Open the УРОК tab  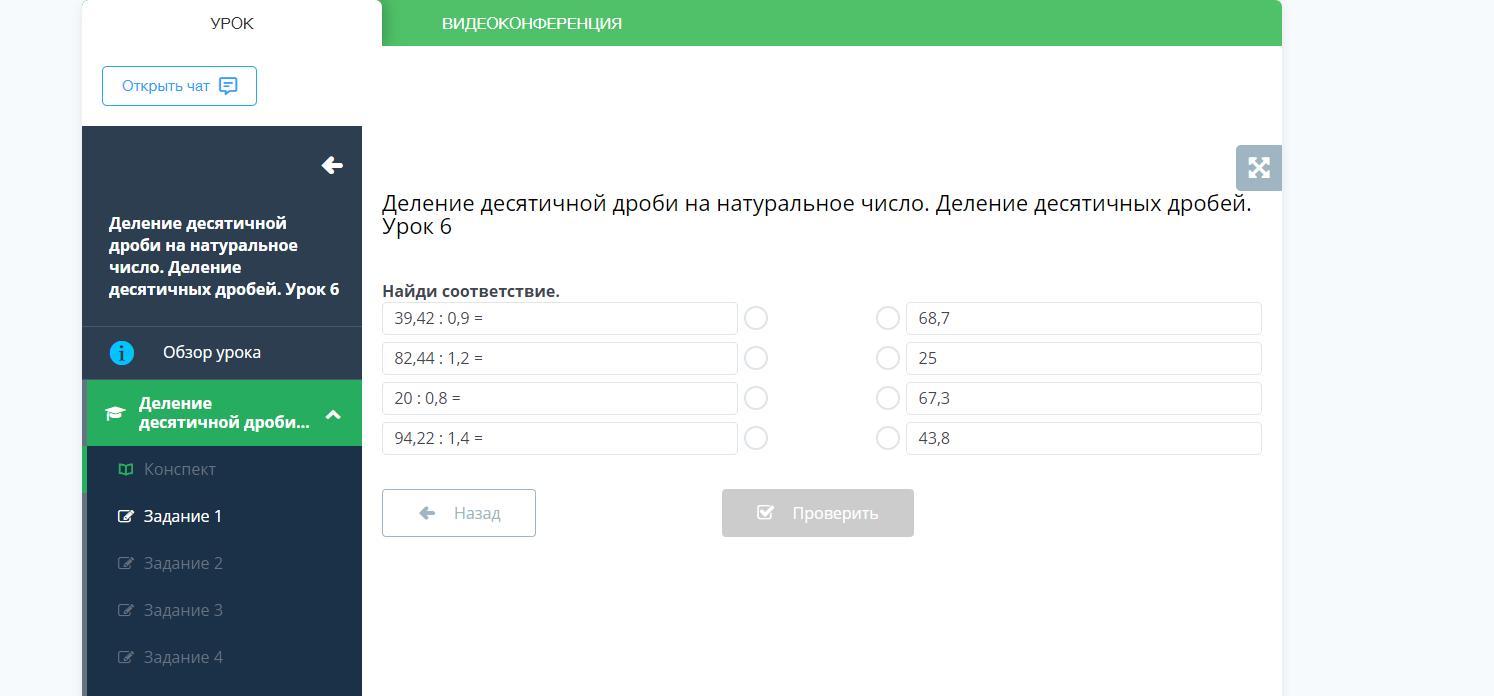point(232,23)
